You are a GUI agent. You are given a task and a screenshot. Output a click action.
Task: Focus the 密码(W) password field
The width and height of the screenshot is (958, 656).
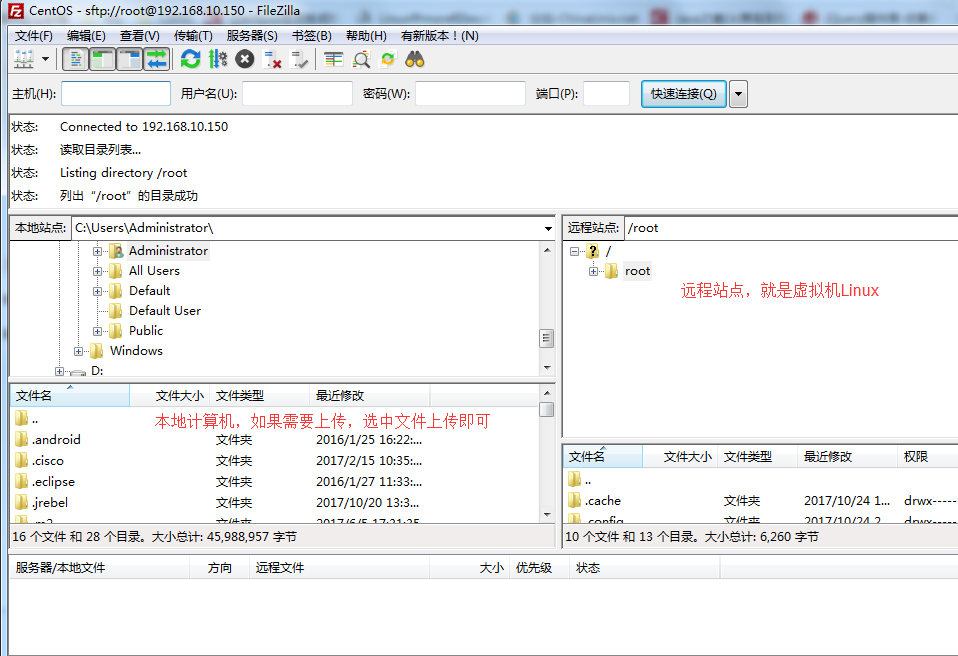point(470,93)
